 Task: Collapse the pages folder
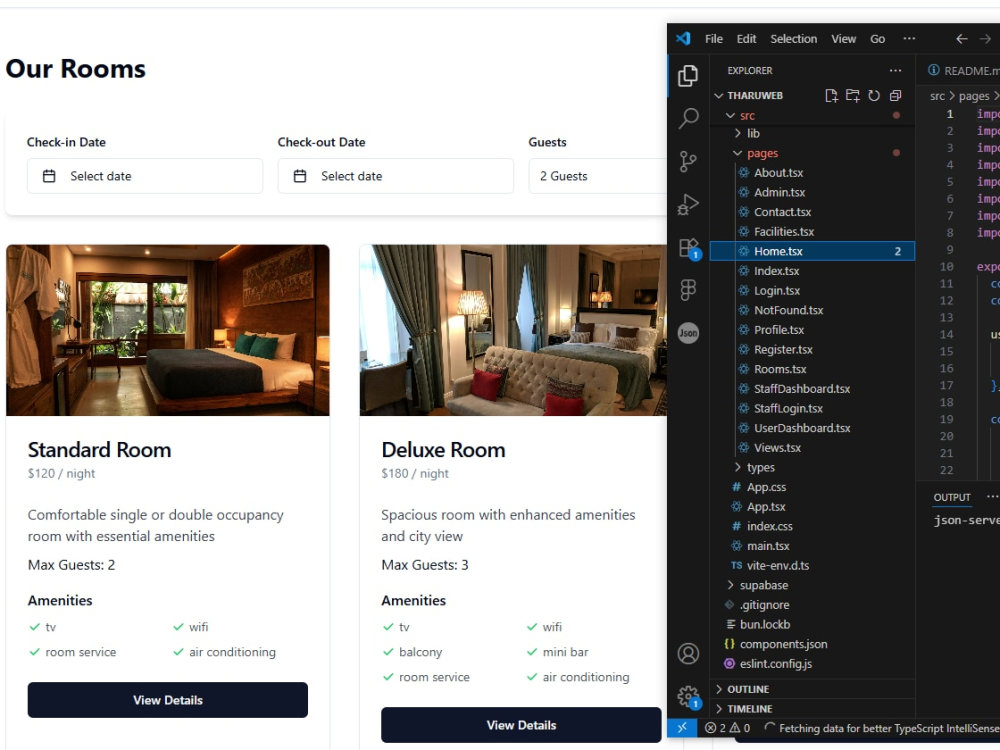(x=762, y=153)
